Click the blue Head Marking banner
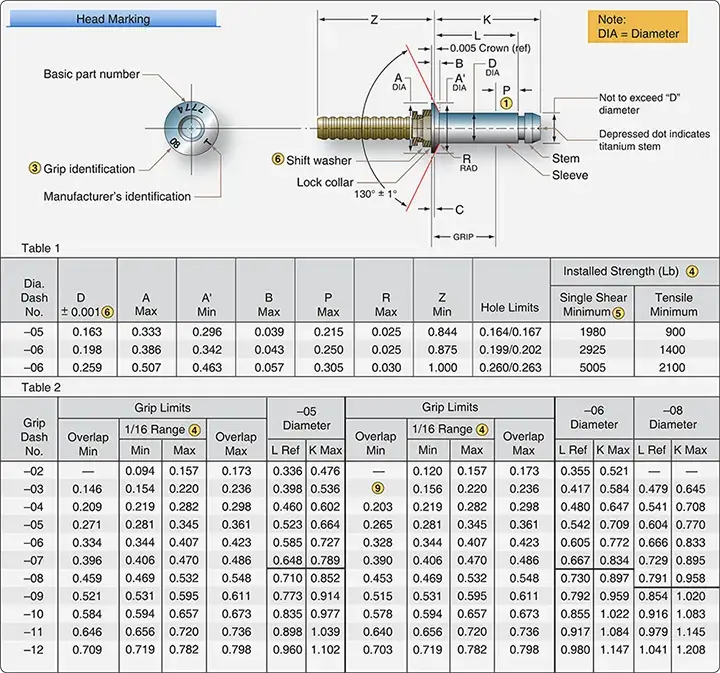 (x=113, y=19)
